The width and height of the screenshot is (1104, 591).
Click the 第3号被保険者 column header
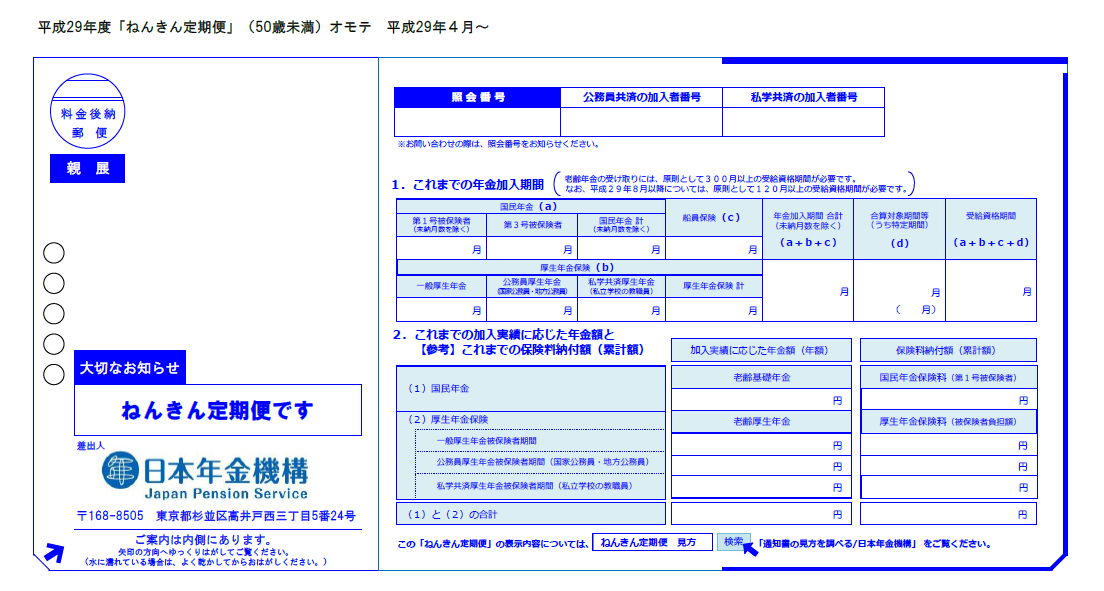tap(532, 225)
